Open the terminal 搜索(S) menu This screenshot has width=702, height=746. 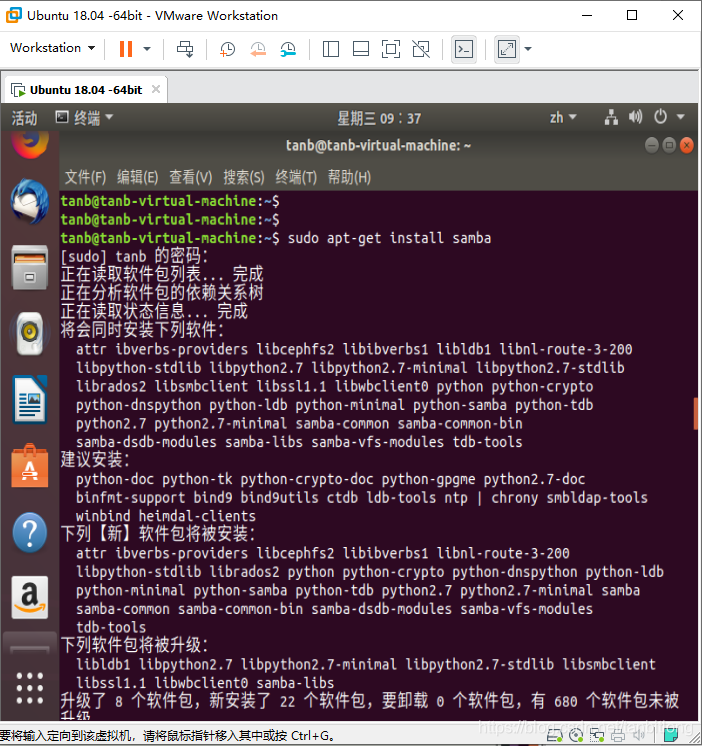pos(244,177)
